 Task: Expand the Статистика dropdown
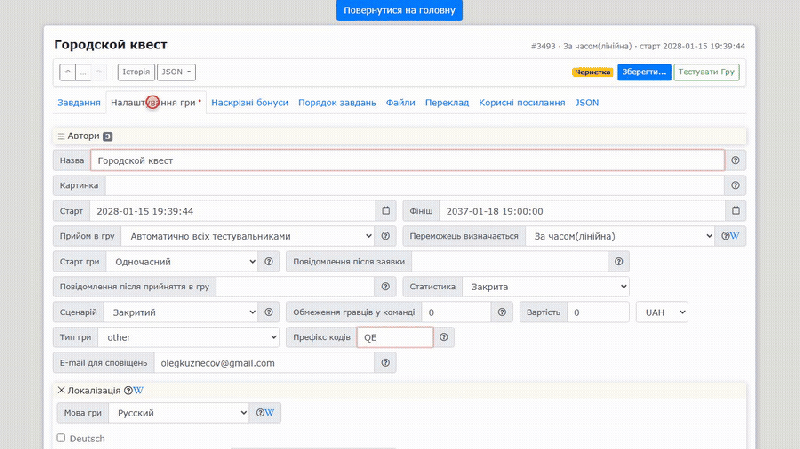coord(546,287)
